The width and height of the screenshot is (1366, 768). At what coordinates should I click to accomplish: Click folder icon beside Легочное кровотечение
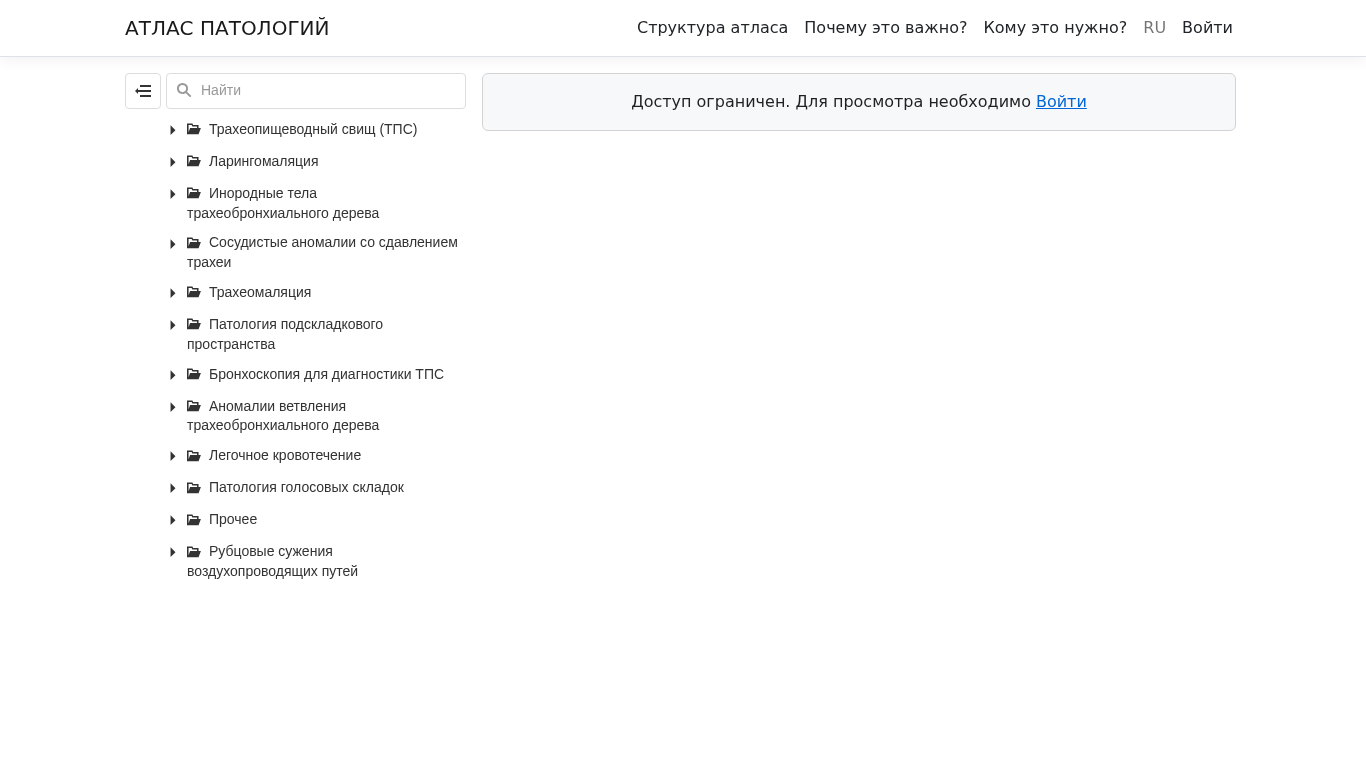click(x=194, y=456)
